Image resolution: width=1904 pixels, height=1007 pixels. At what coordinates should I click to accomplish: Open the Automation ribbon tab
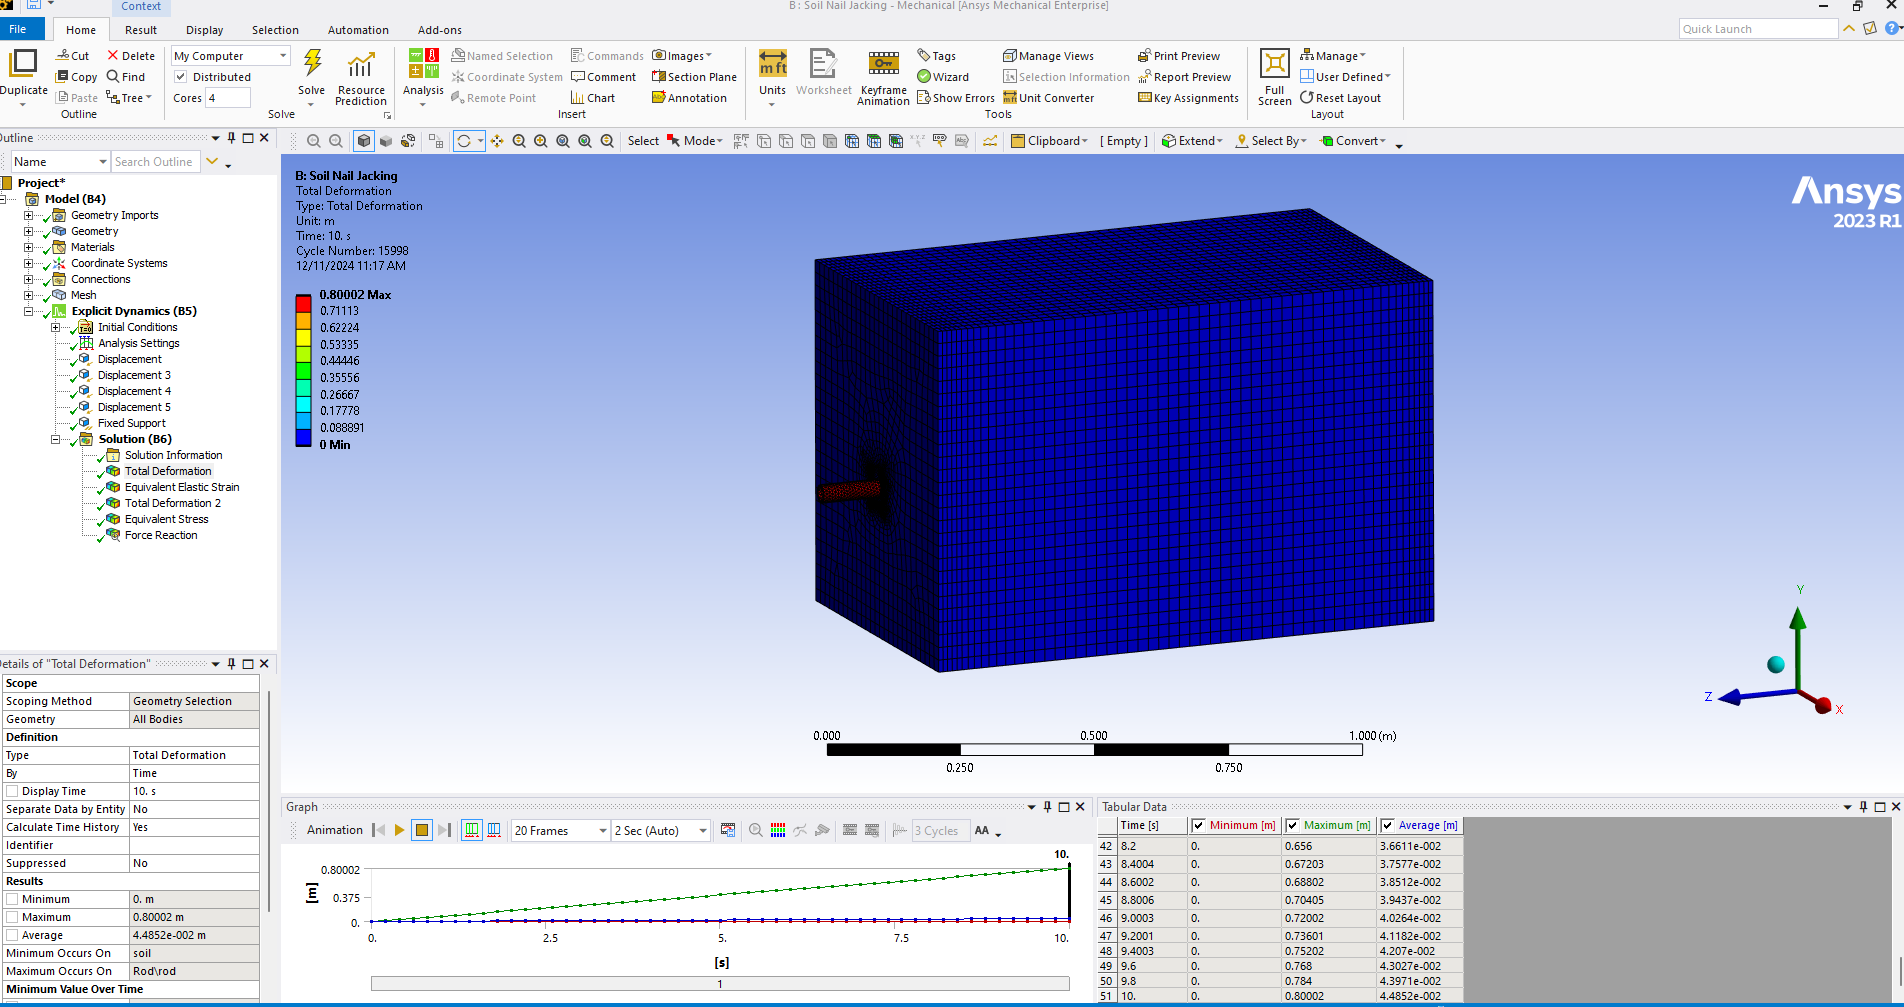pyautogui.click(x=358, y=30)
